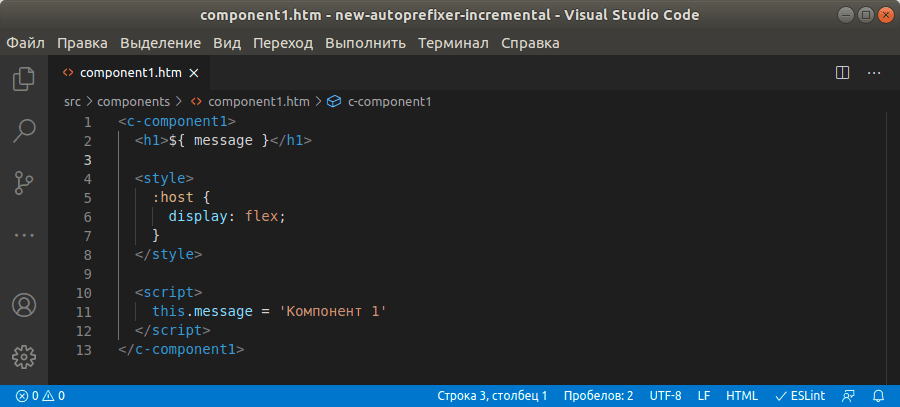
Task: Open the Source Control view icon
Action: [x=24, y=183]
